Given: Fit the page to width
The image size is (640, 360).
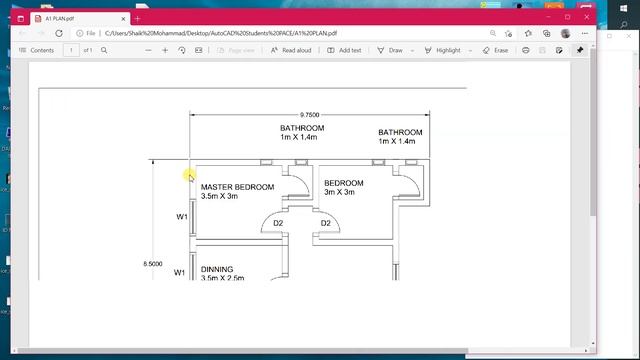Looking at the screenshot, I should 198,50.
